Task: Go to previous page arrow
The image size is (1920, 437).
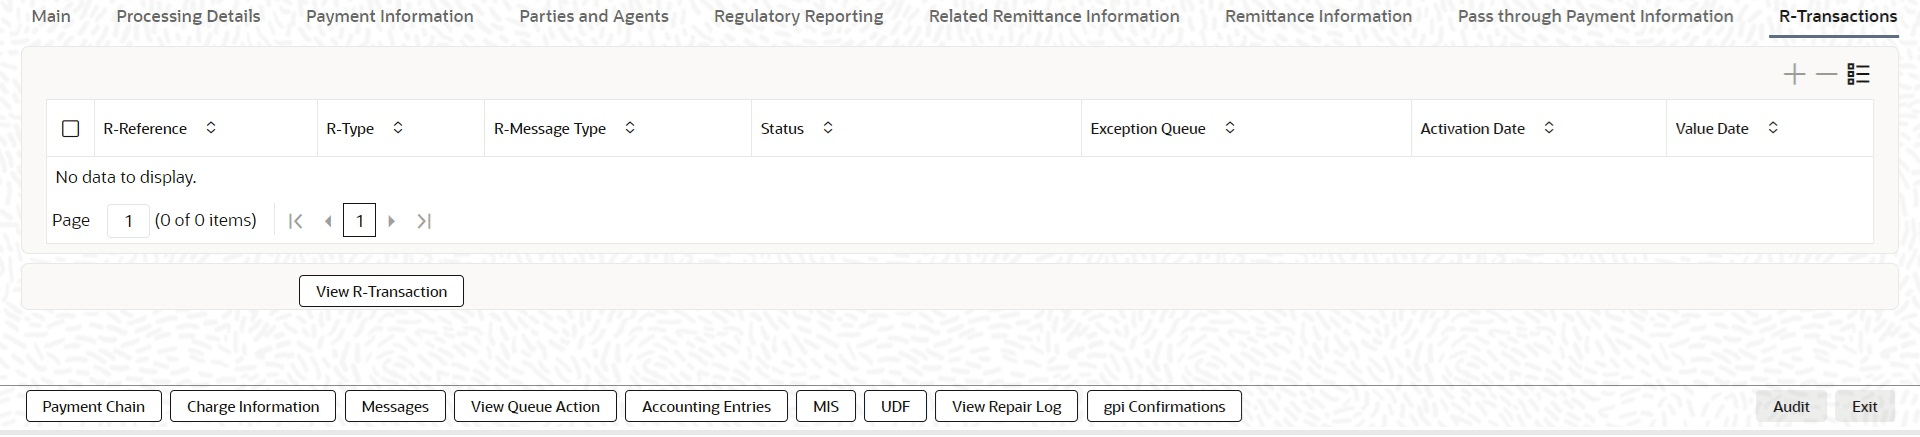Action: [x=328, y=221]
